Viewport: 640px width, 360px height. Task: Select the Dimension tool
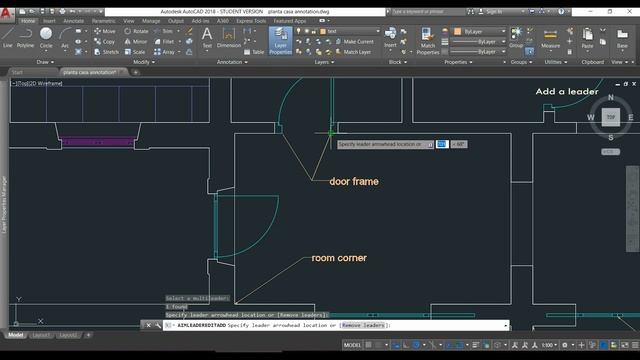[229, 38]
